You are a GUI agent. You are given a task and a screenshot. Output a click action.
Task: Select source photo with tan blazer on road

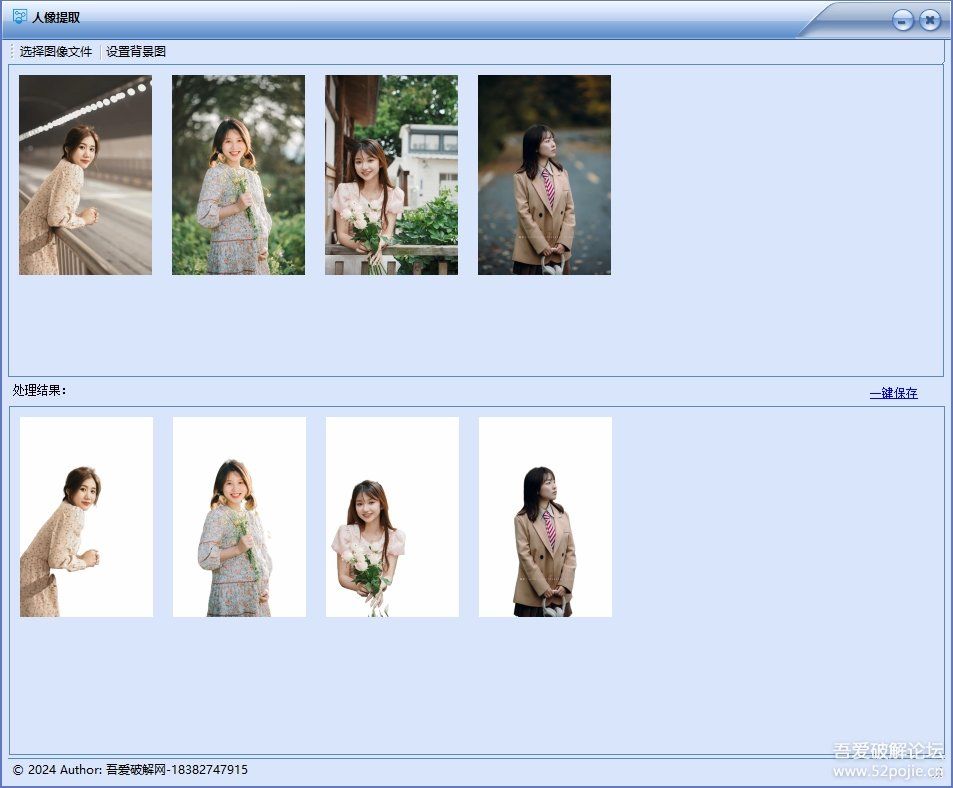[544, 175]
